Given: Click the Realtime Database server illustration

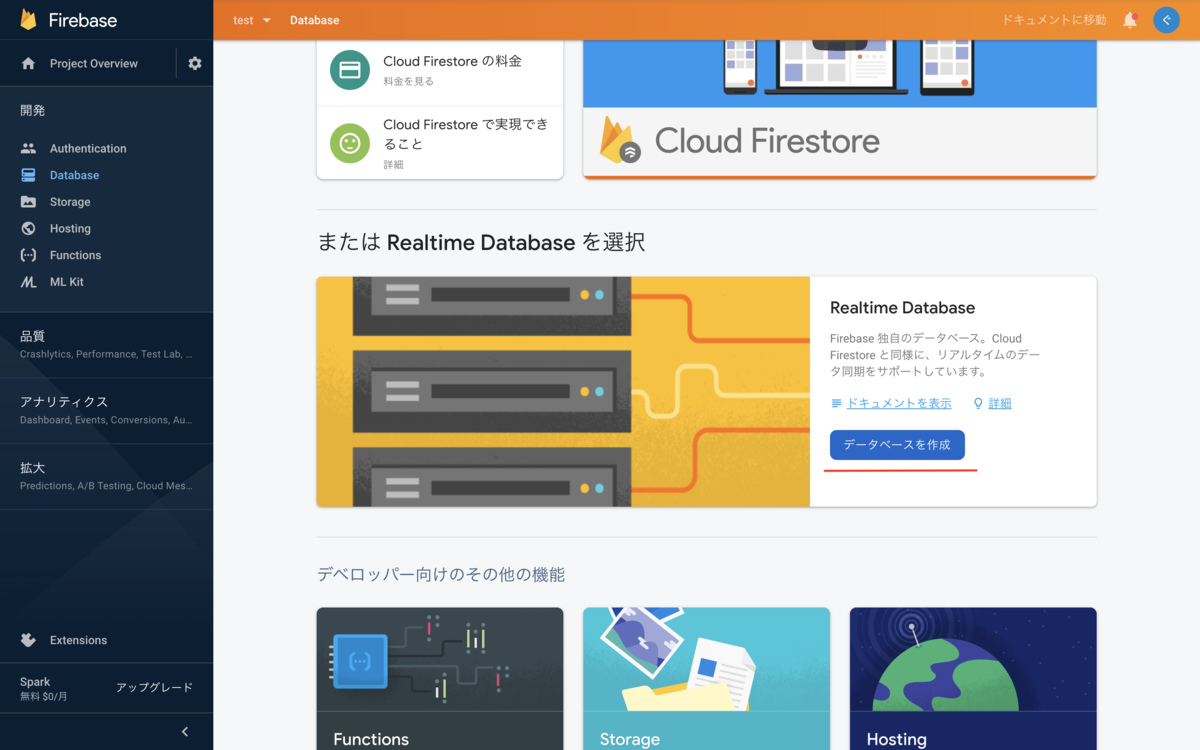Looking at the screenshot, I should (563, 392).
